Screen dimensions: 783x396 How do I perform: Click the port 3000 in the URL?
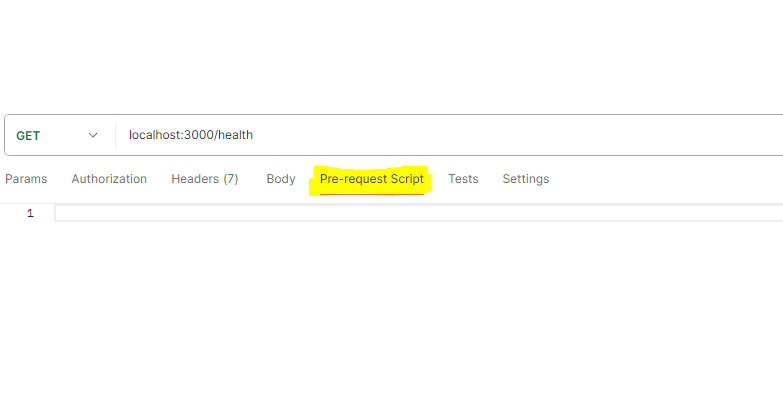[x=199, y=135]
